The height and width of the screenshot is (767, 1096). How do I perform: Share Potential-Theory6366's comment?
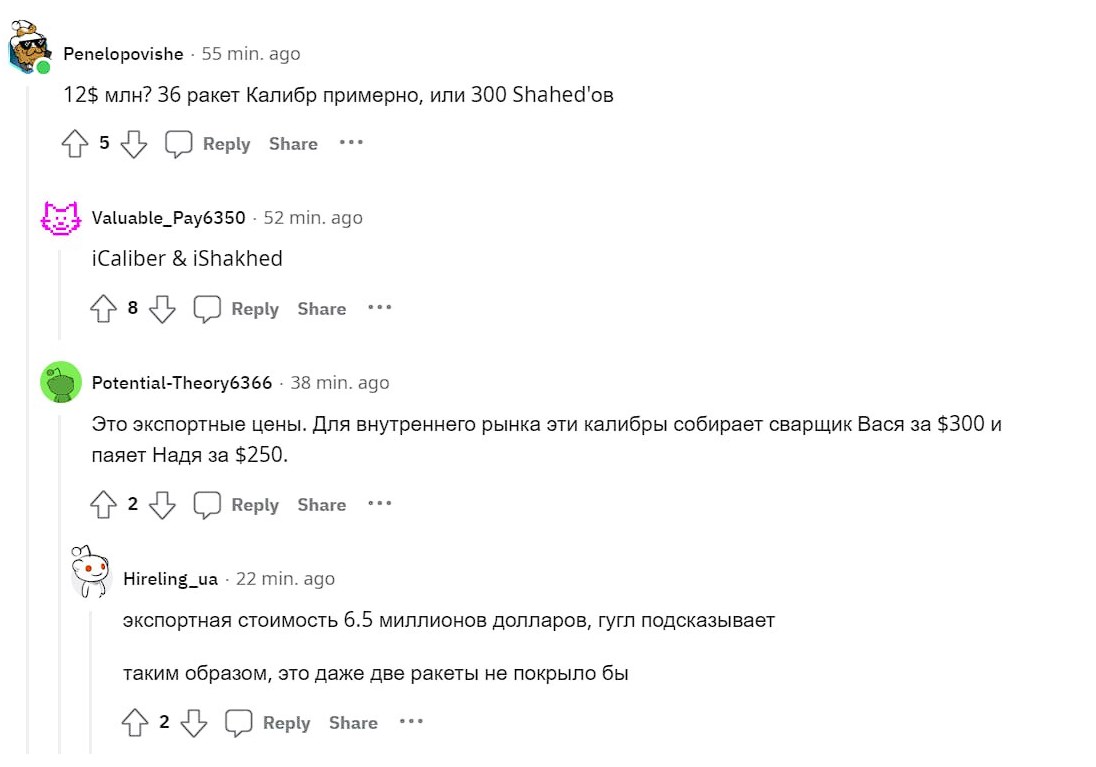[x=321, y=505]
